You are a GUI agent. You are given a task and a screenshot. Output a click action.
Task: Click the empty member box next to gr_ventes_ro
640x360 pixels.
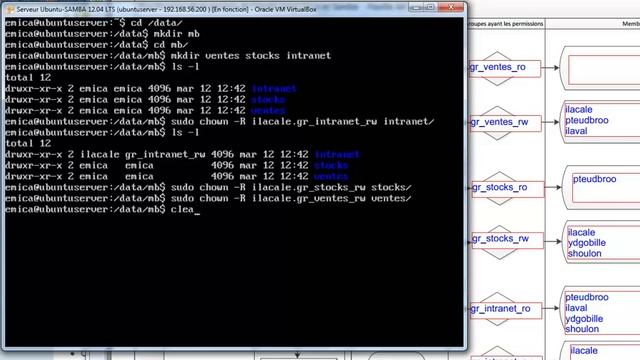(604, 70)
